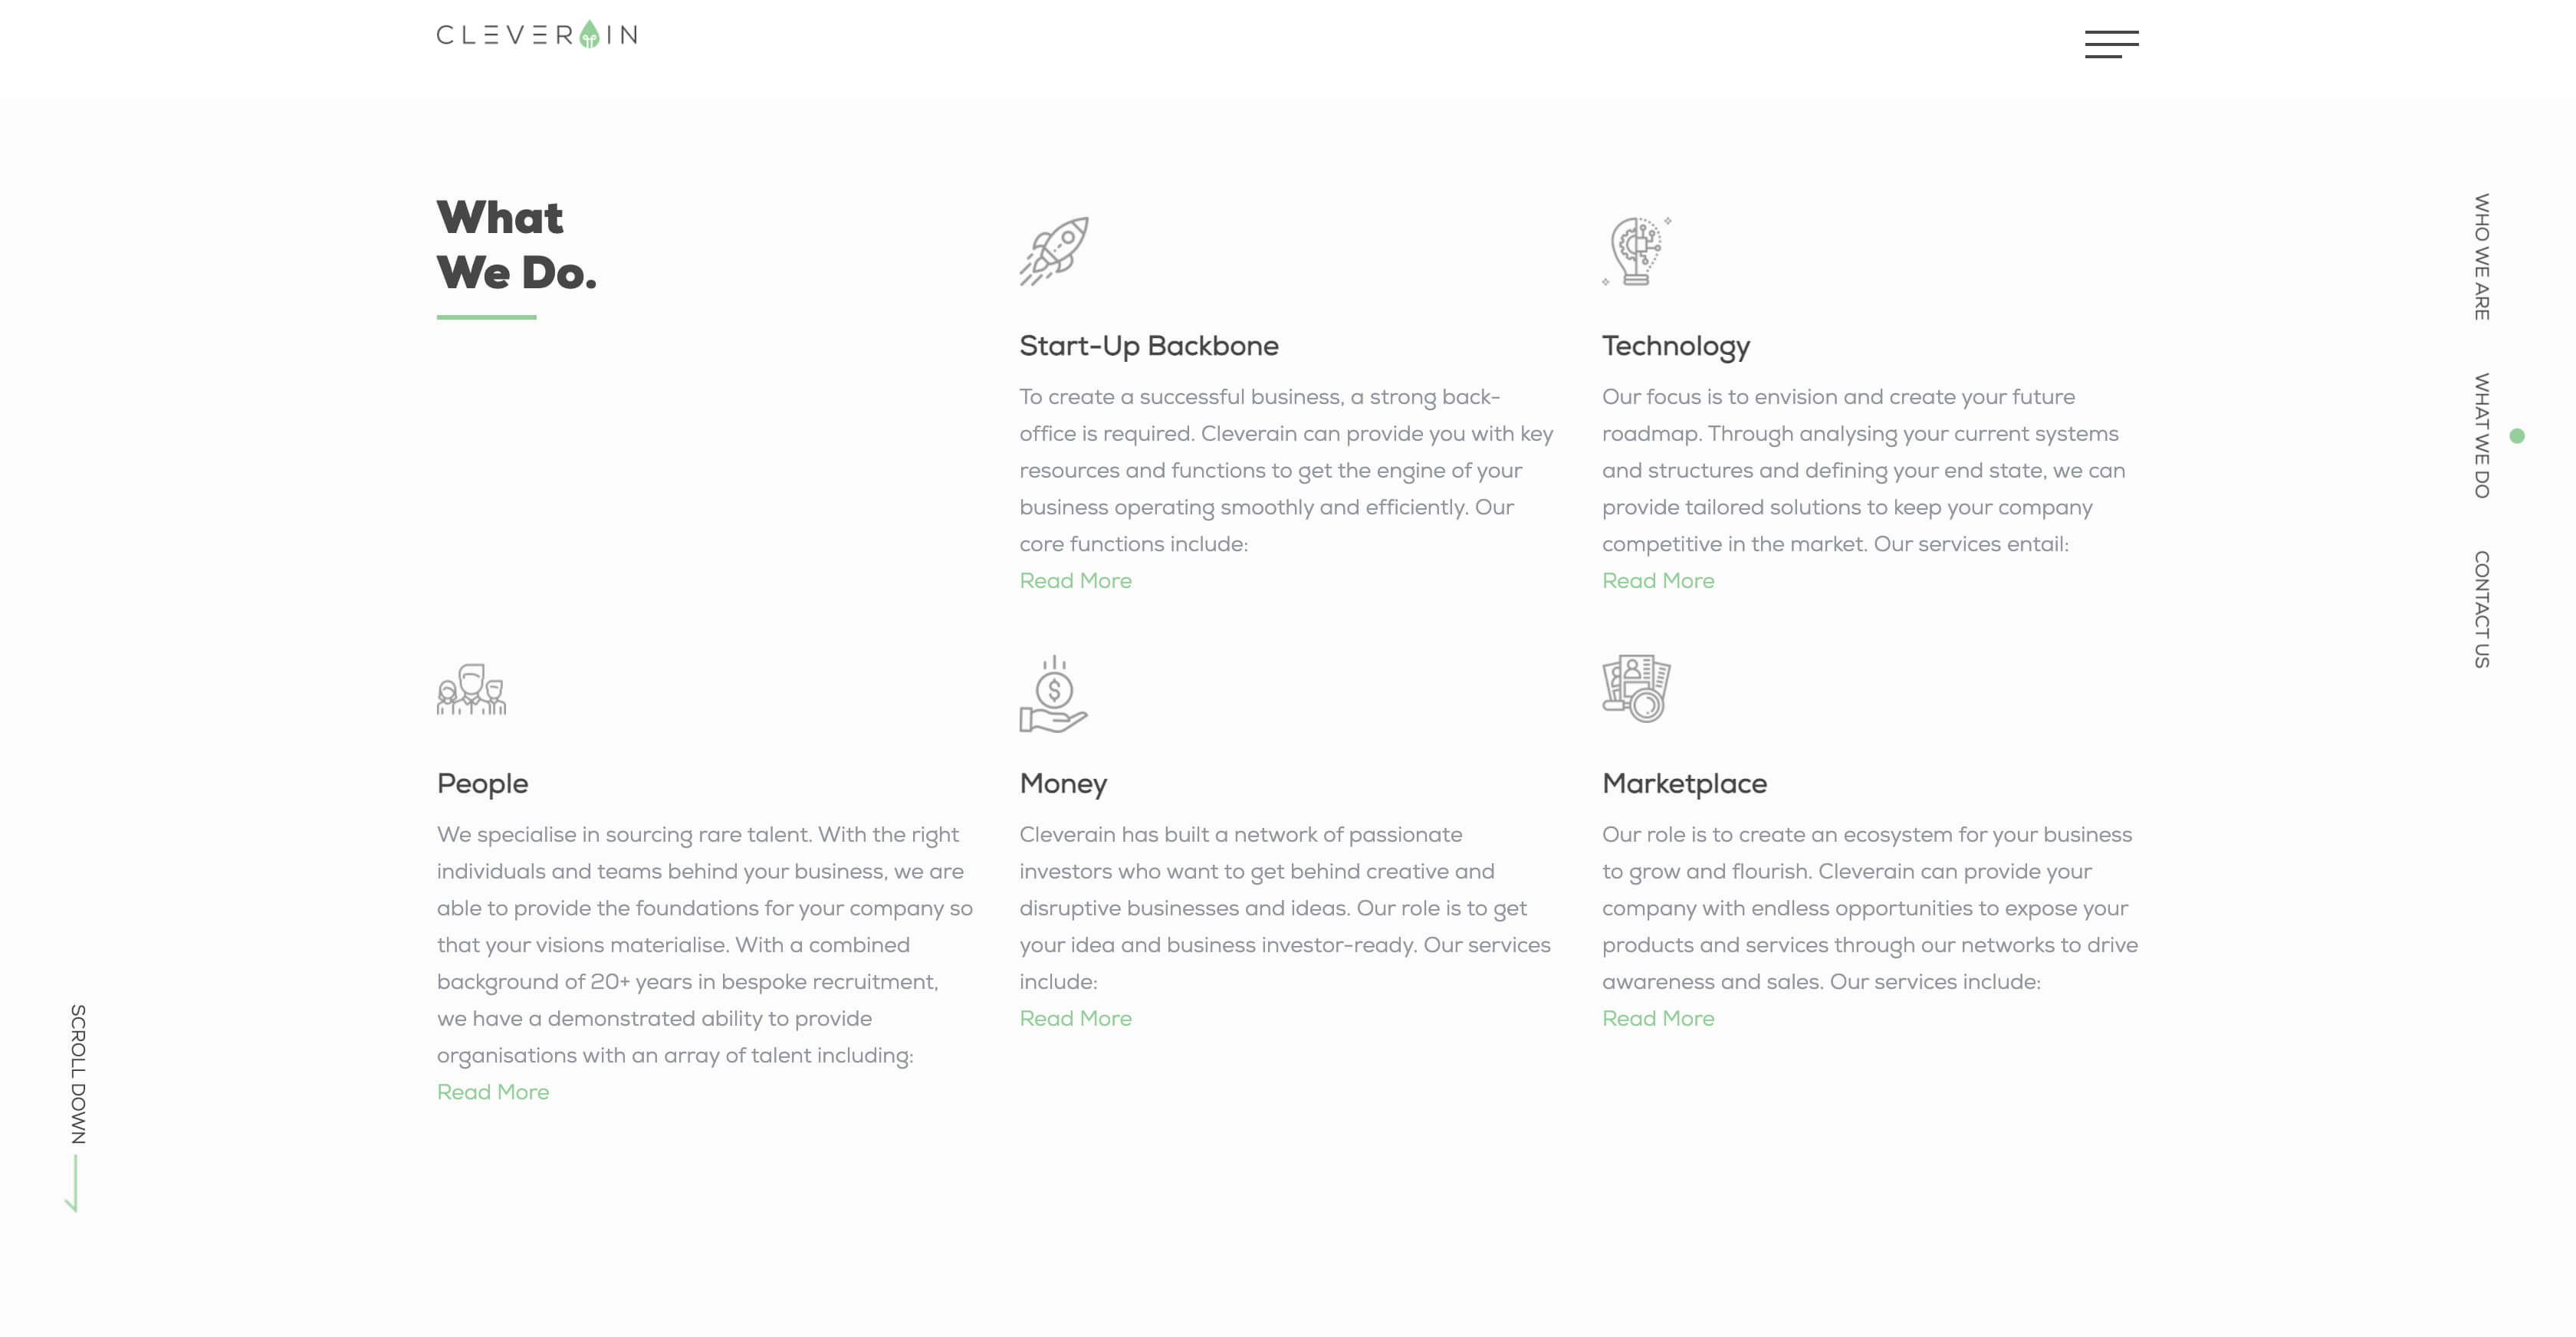The image size is (2576, 1337).
Task: Expand Read More under Start-Up Backbone
Action: [x=1075, y=581]
